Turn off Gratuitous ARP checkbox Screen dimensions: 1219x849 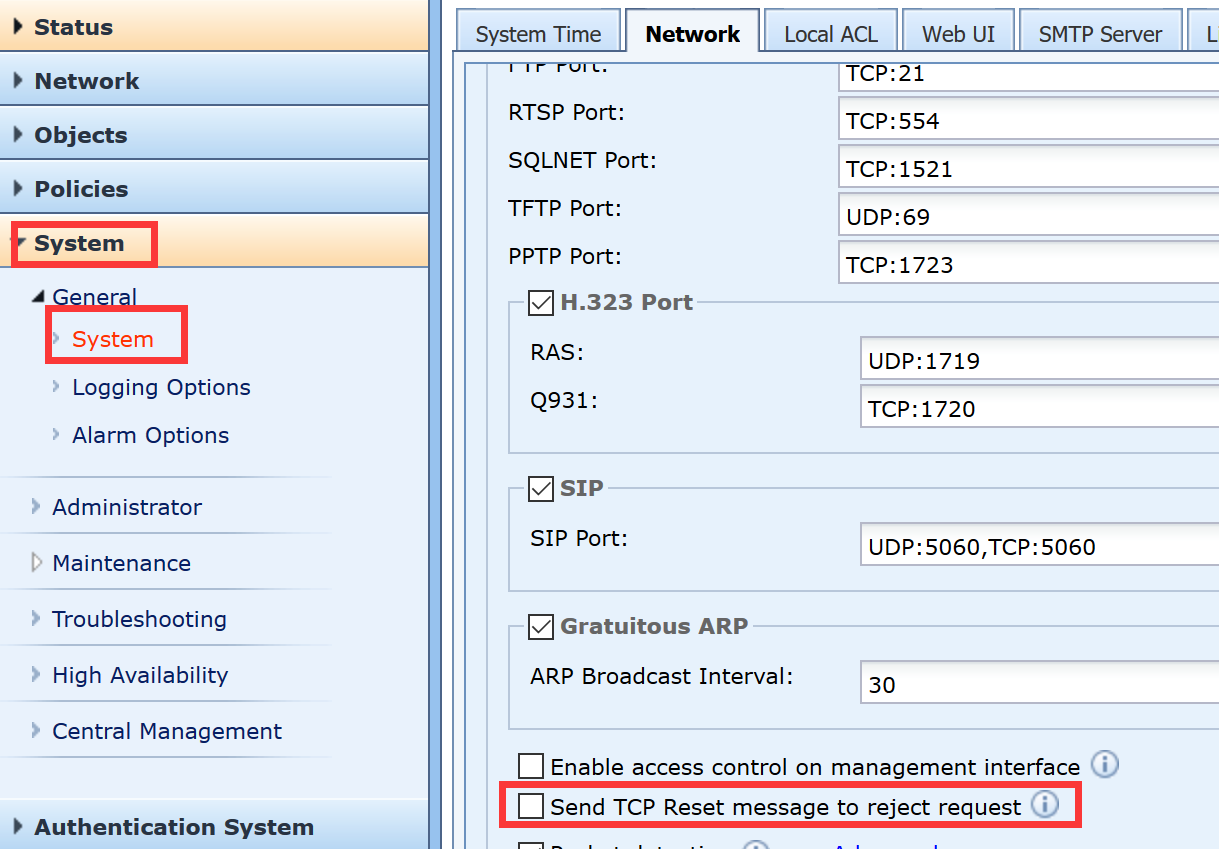tap(541, 626)
